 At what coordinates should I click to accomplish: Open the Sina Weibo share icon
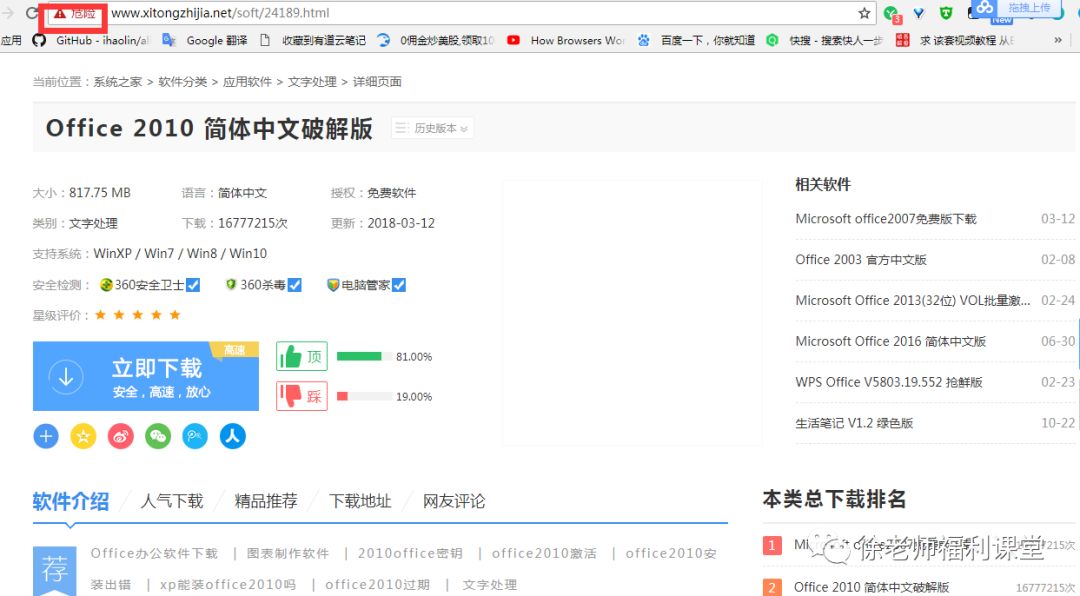click(121, 436)
